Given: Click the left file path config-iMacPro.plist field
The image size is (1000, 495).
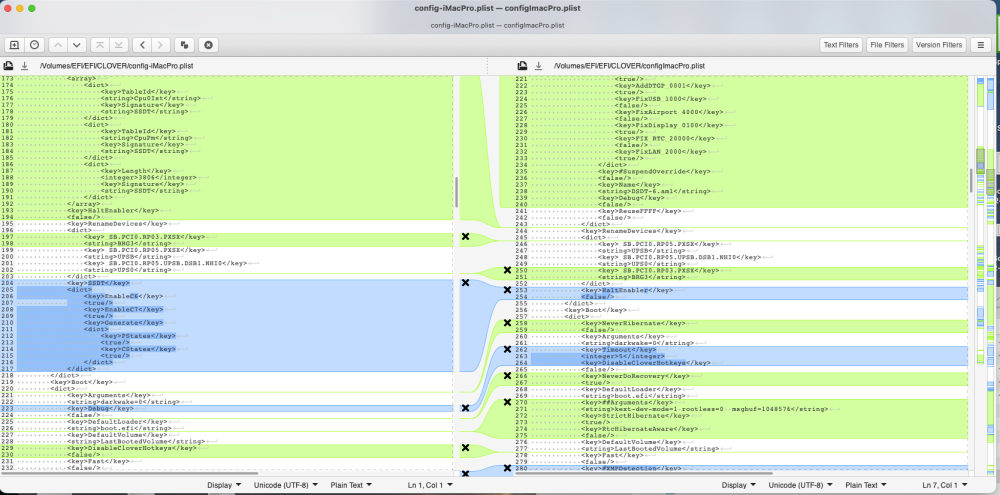Looking at the screenshot, I should 117,66.
